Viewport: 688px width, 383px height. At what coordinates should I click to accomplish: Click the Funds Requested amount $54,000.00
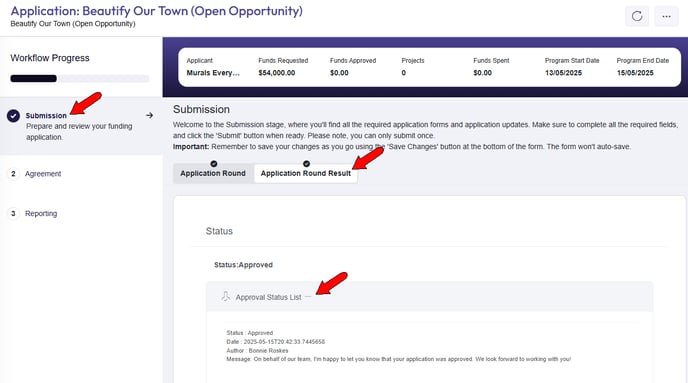pos(276,73)
